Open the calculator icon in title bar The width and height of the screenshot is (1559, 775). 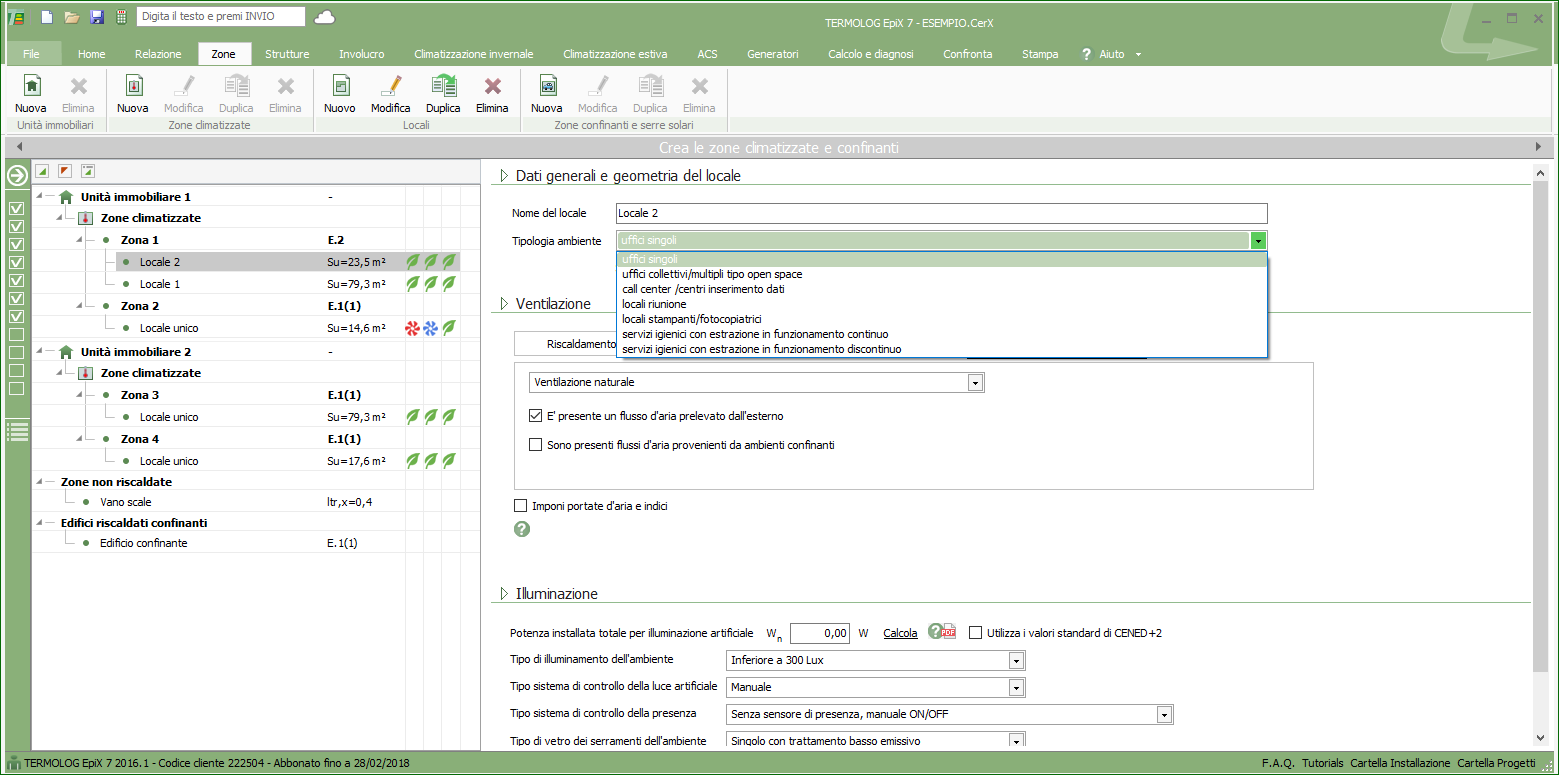[x=121, y=17]
